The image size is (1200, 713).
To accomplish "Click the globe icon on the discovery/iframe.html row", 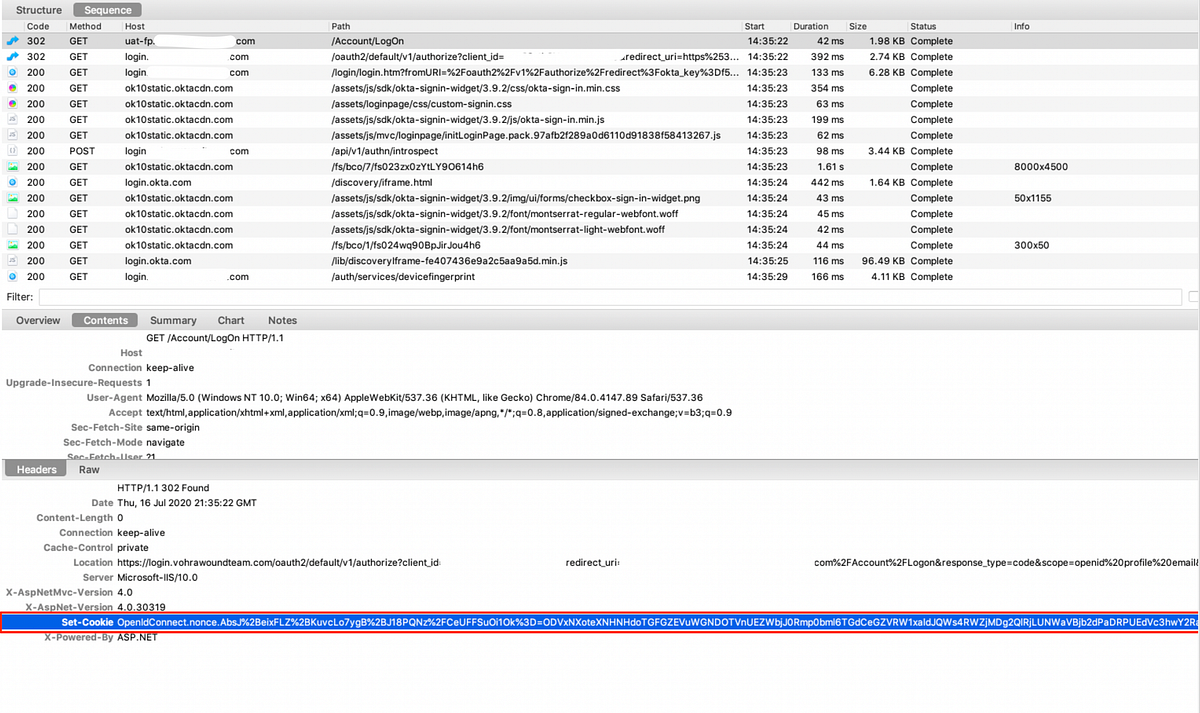I will click(x=10, y=182).
